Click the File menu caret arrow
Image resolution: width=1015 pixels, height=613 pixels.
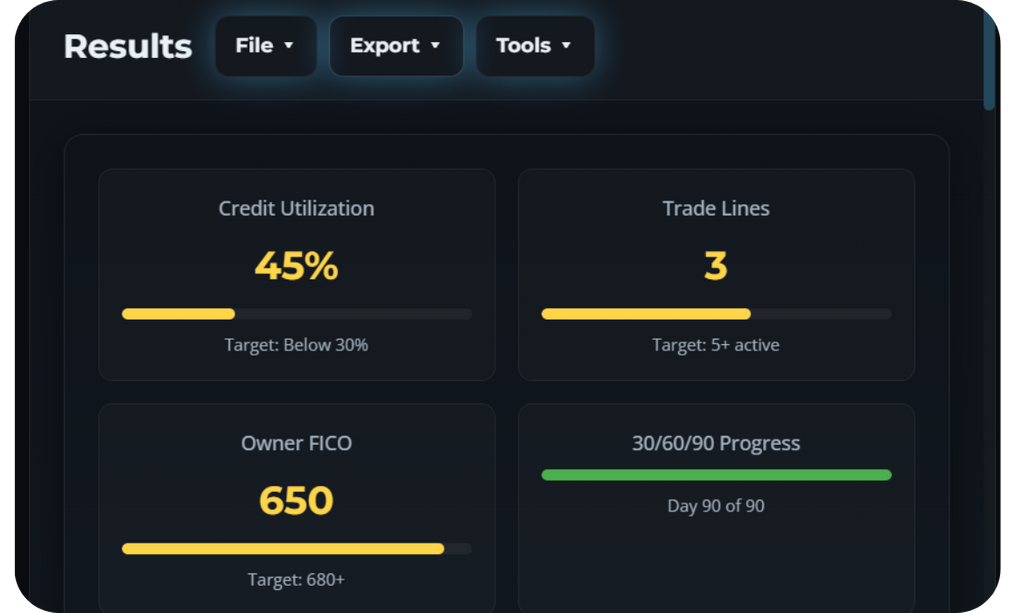[x=289, y=46]
